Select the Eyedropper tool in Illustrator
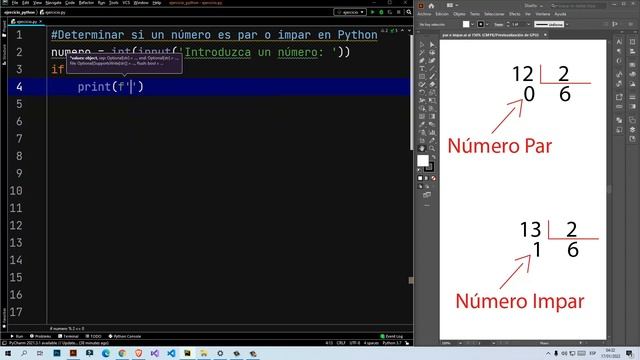Image resolution: width=640 pixels, height=360 pixels. tap(422, 124)
